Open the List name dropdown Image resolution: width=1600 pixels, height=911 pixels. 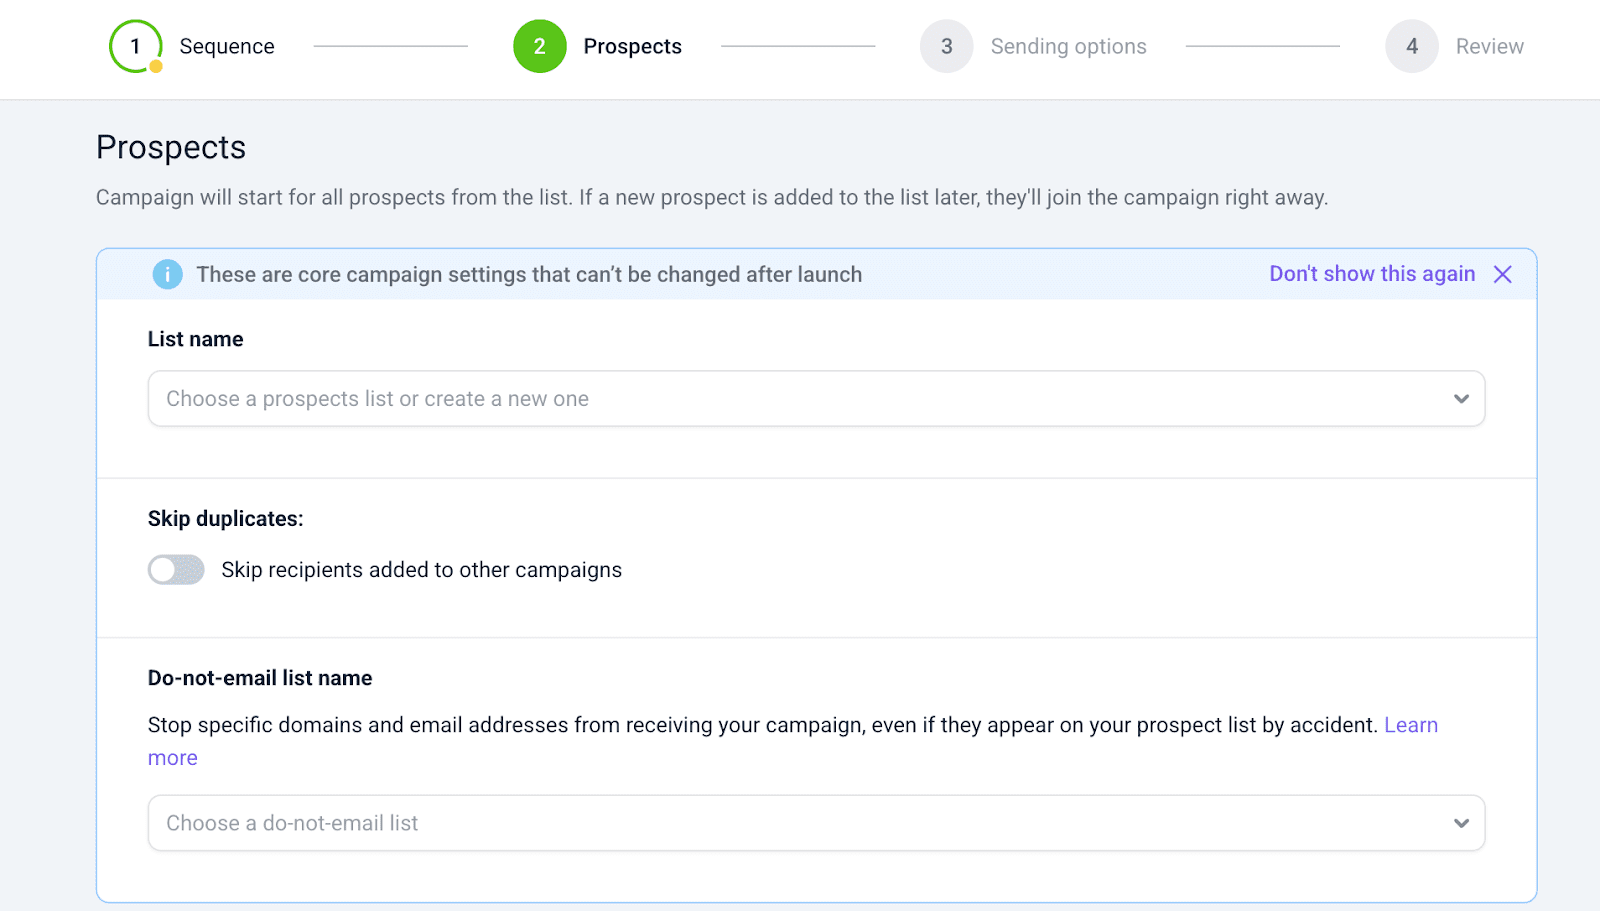pos(816,399)
